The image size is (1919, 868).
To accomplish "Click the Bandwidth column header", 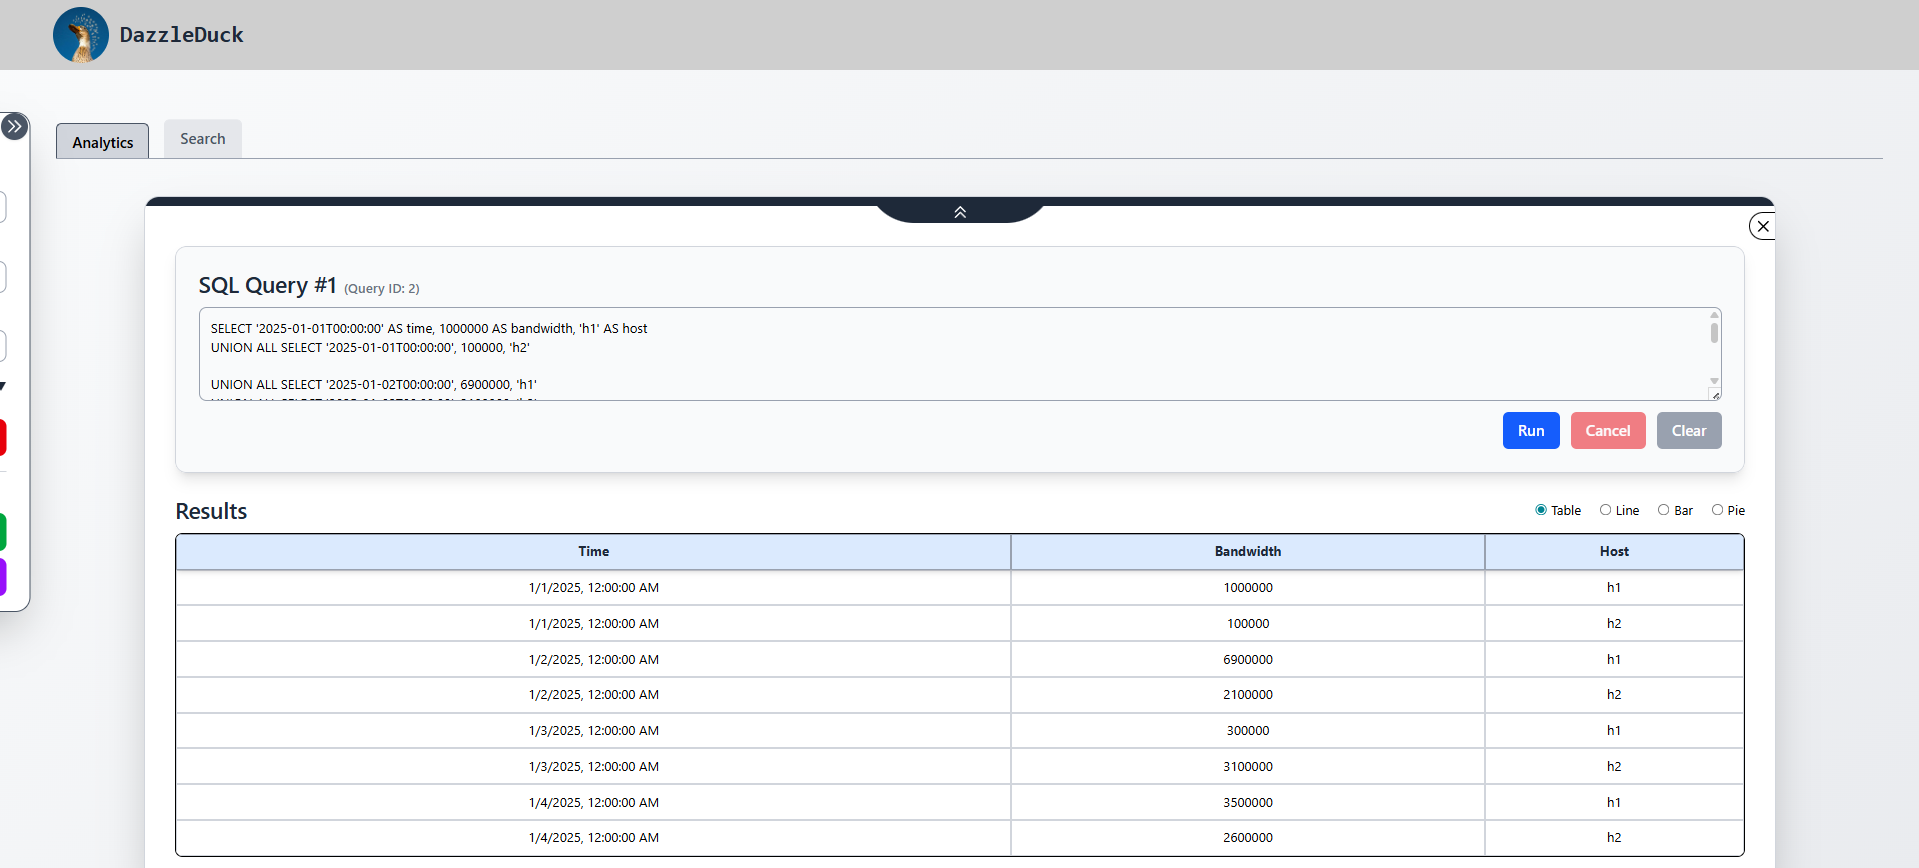I will (1248, 552).
